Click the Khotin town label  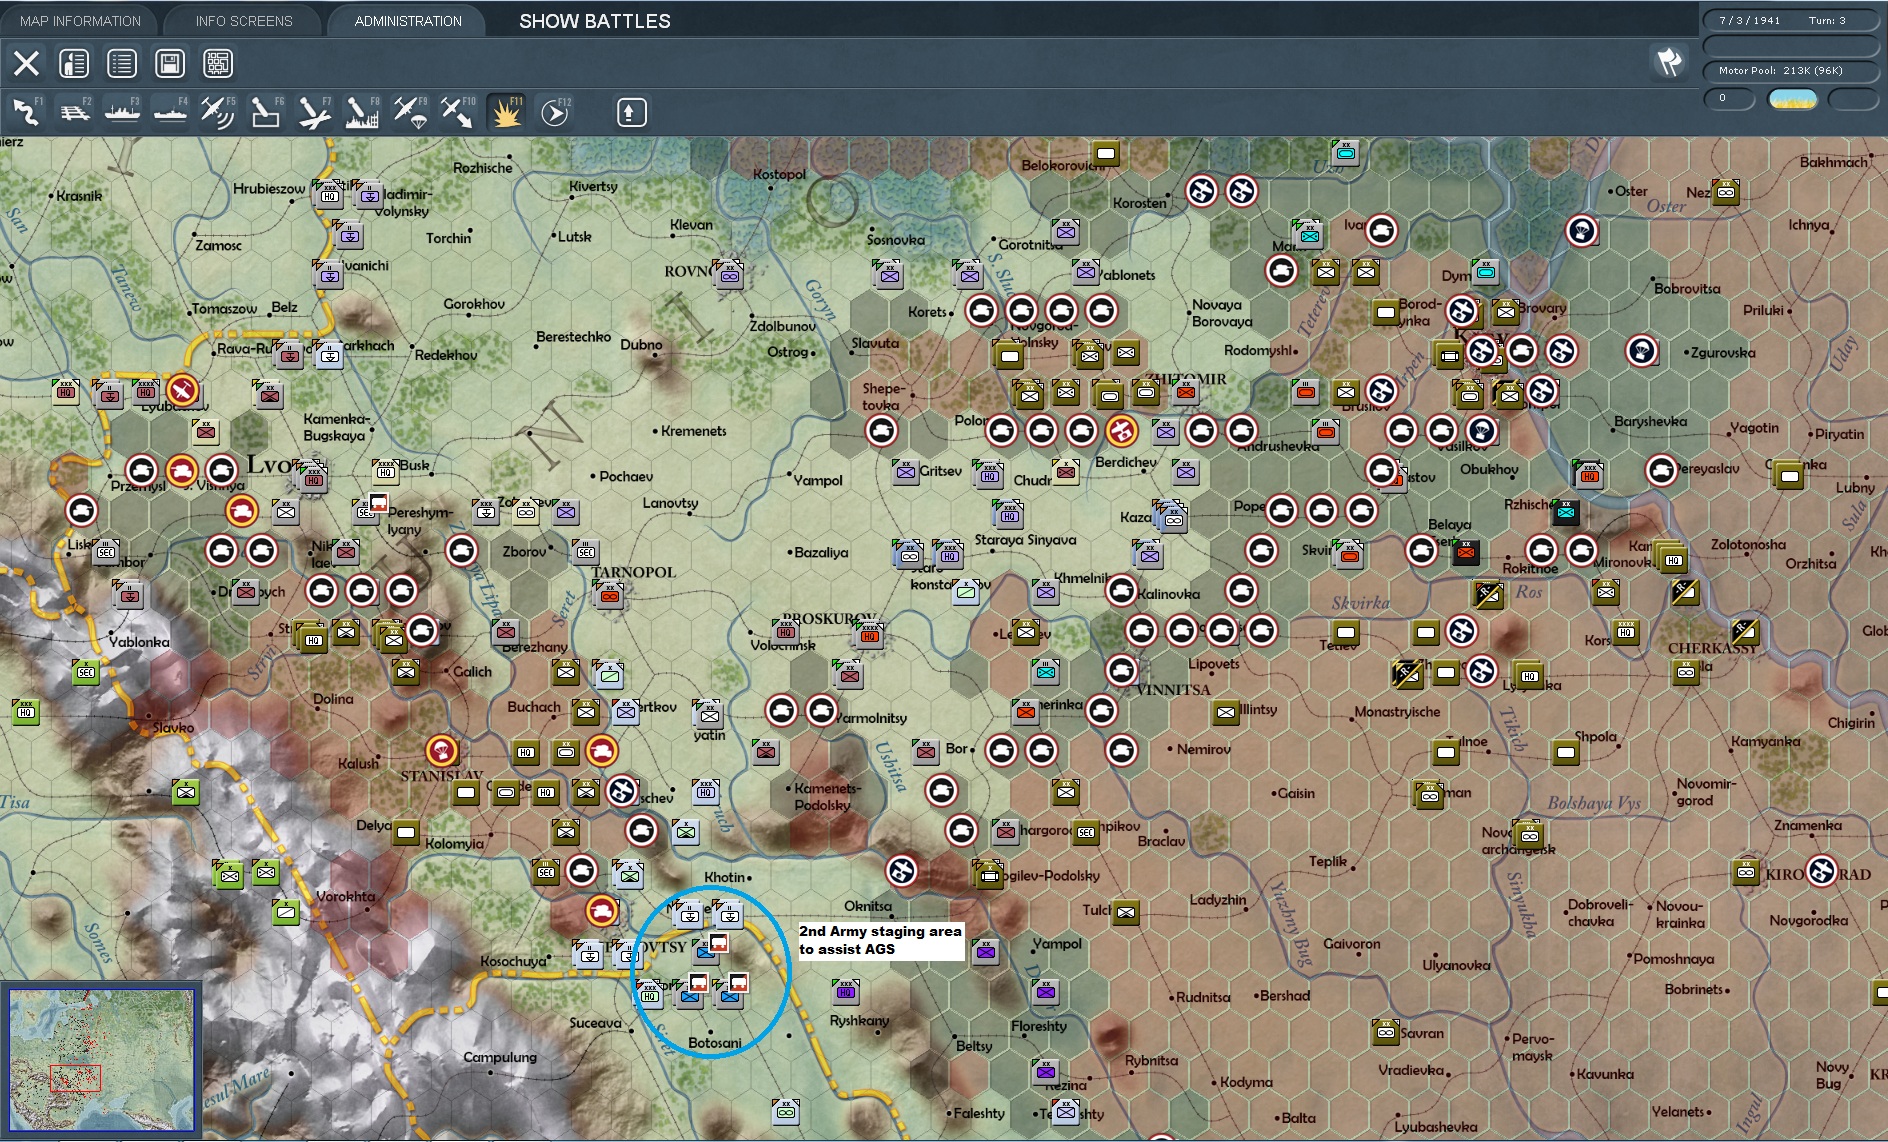[x=724, y=877]
